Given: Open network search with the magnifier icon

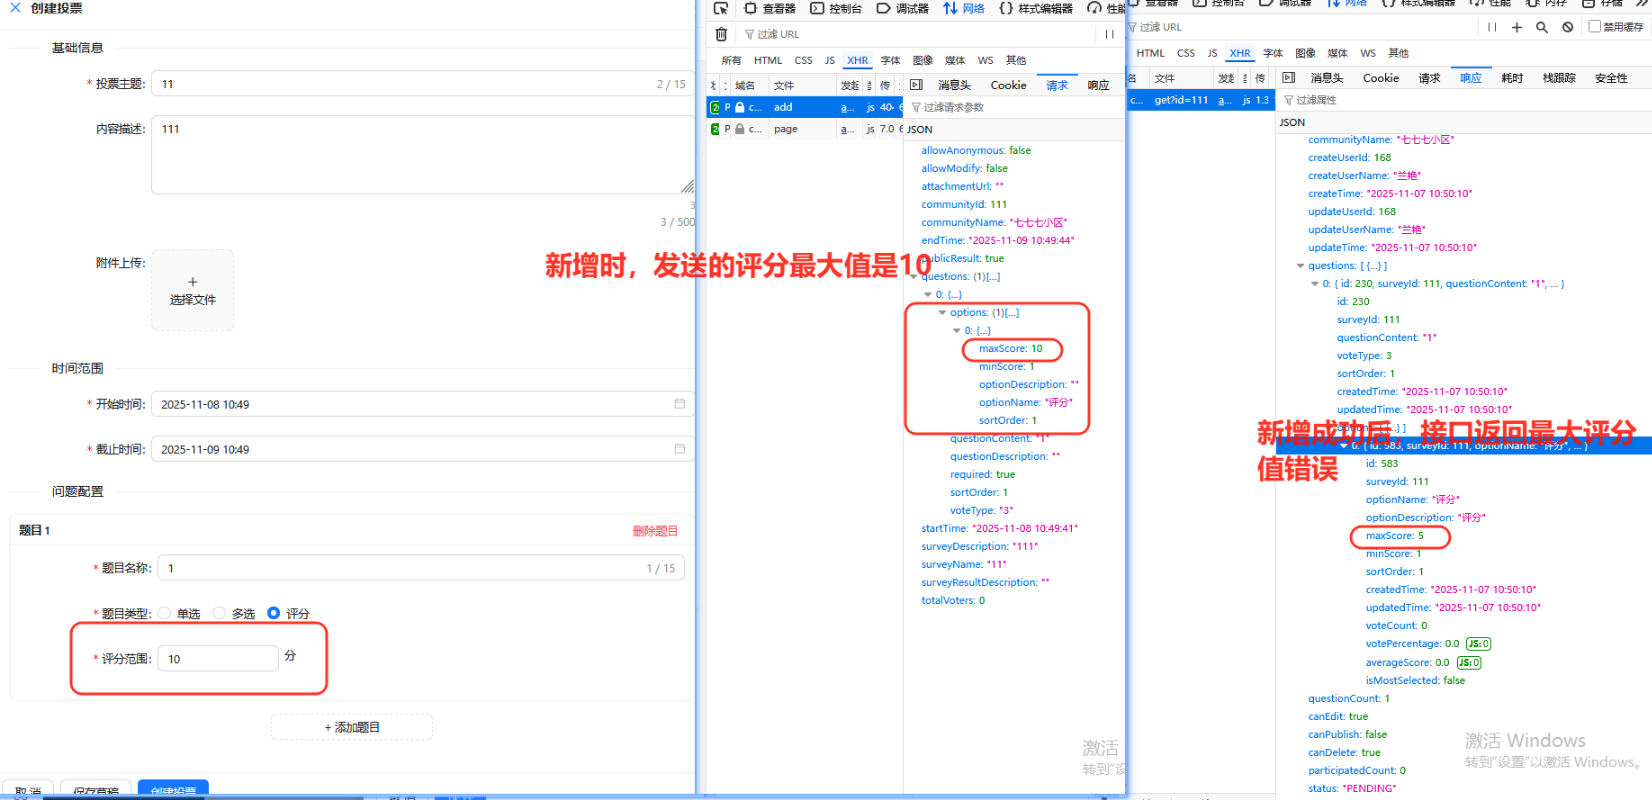Looking at the screenshot, I should (1542, 27).
